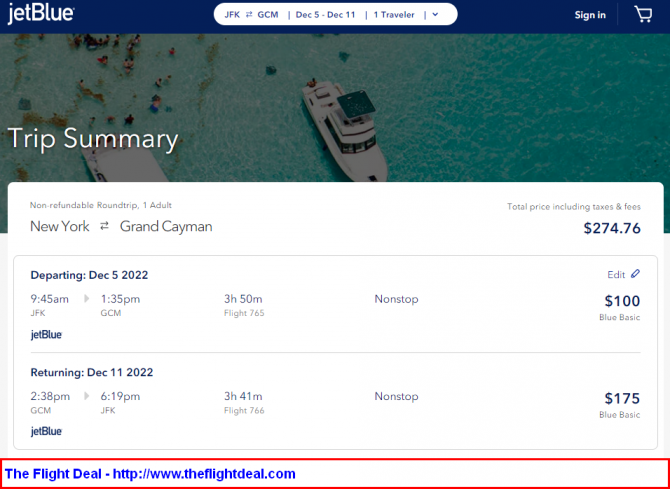Click Flight 766 label
The height and width of the screenshot is (489, 670).
pyautogui.click(x=244, y=410)
